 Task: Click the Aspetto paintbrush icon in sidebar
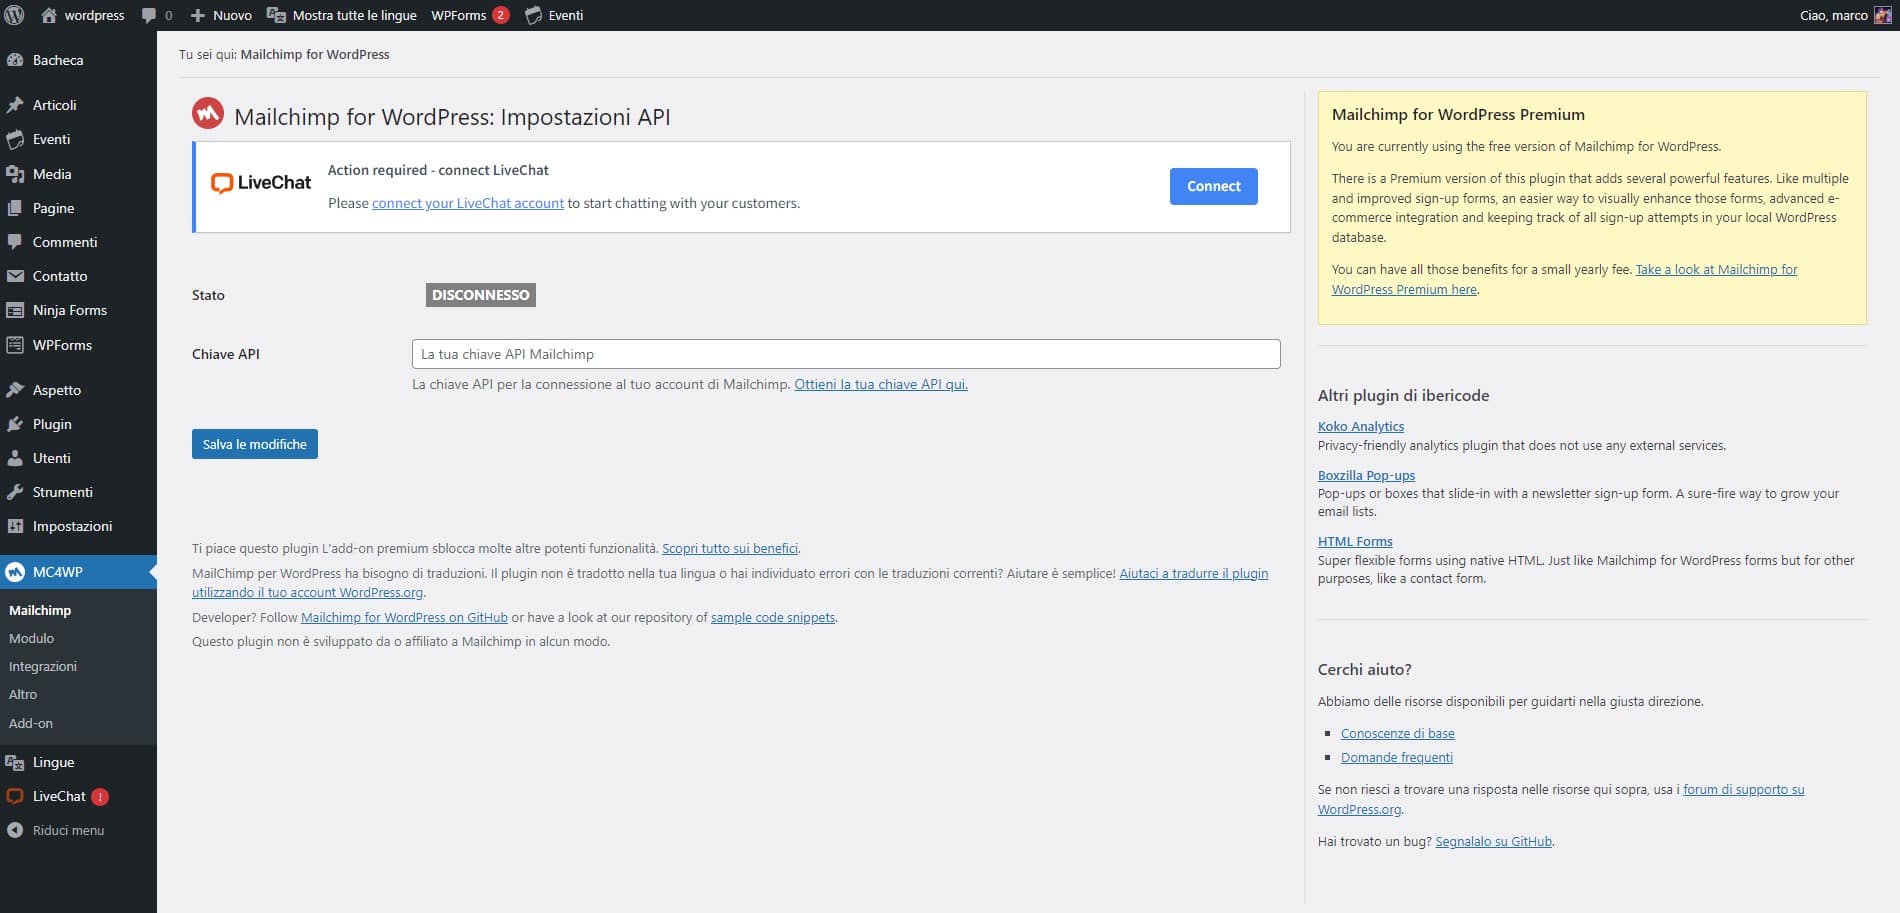15,390
